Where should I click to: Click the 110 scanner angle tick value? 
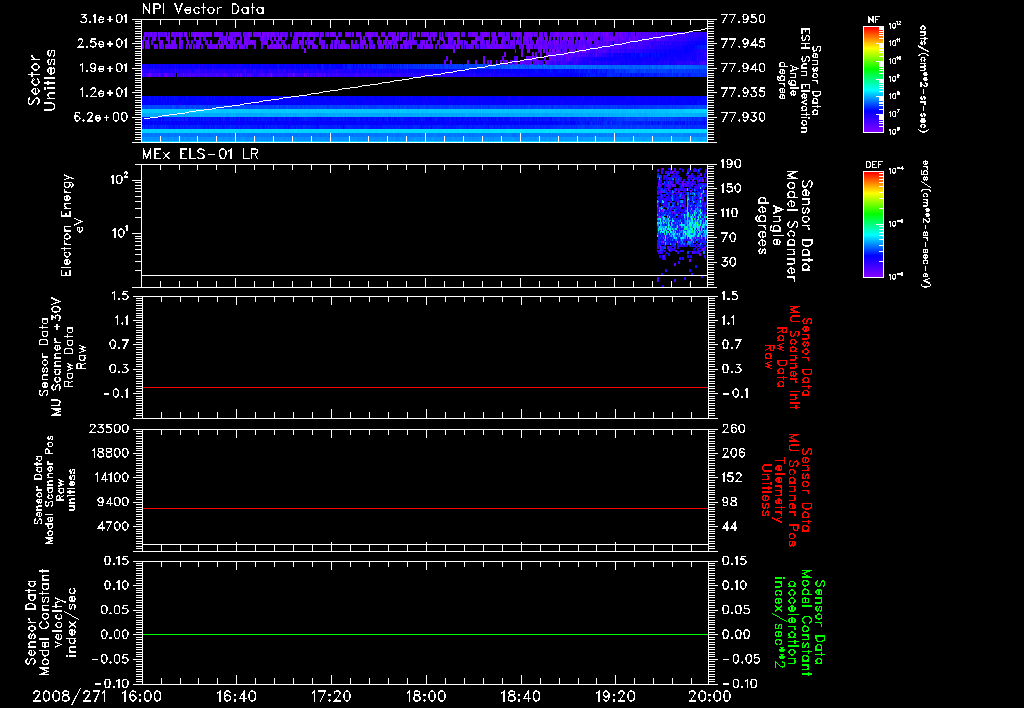click(x=731, y=213)
